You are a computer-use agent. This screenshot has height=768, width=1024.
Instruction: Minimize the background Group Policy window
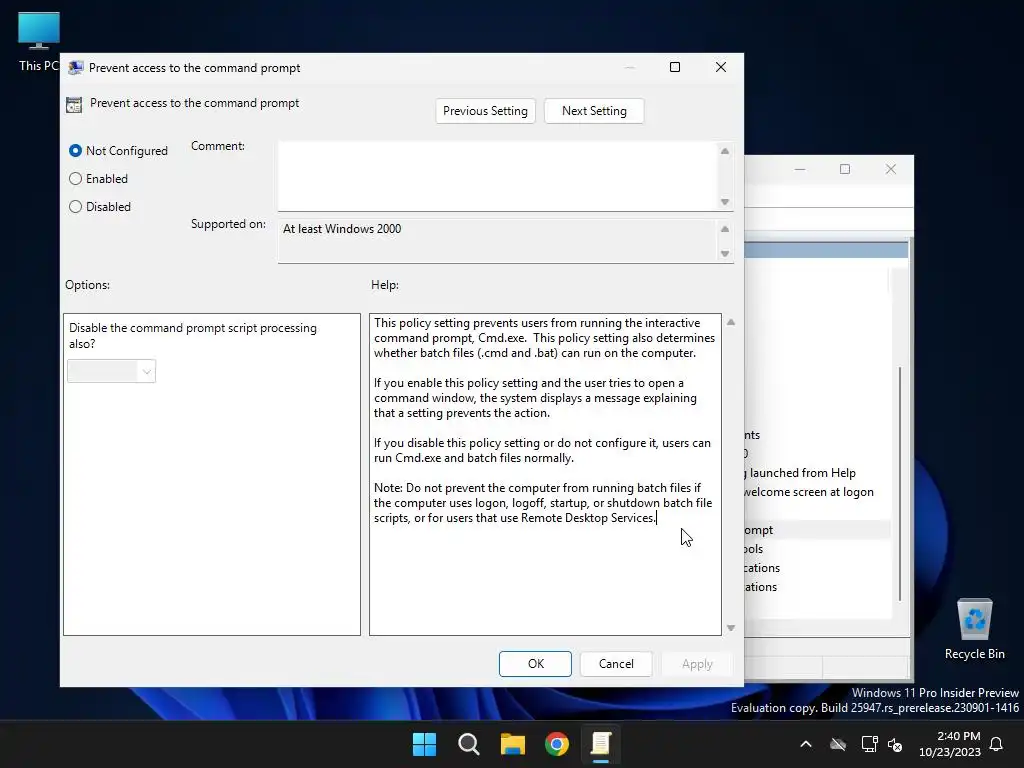click(x=800, y=169)
